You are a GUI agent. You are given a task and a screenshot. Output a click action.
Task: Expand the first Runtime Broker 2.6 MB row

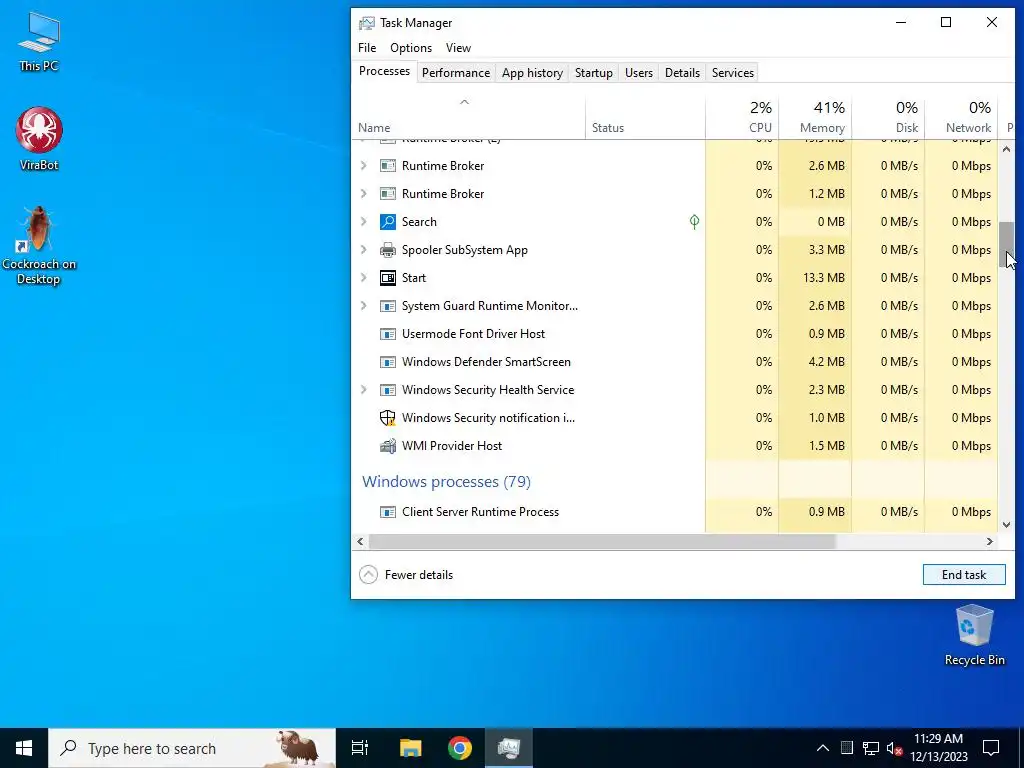pos(364,166)
